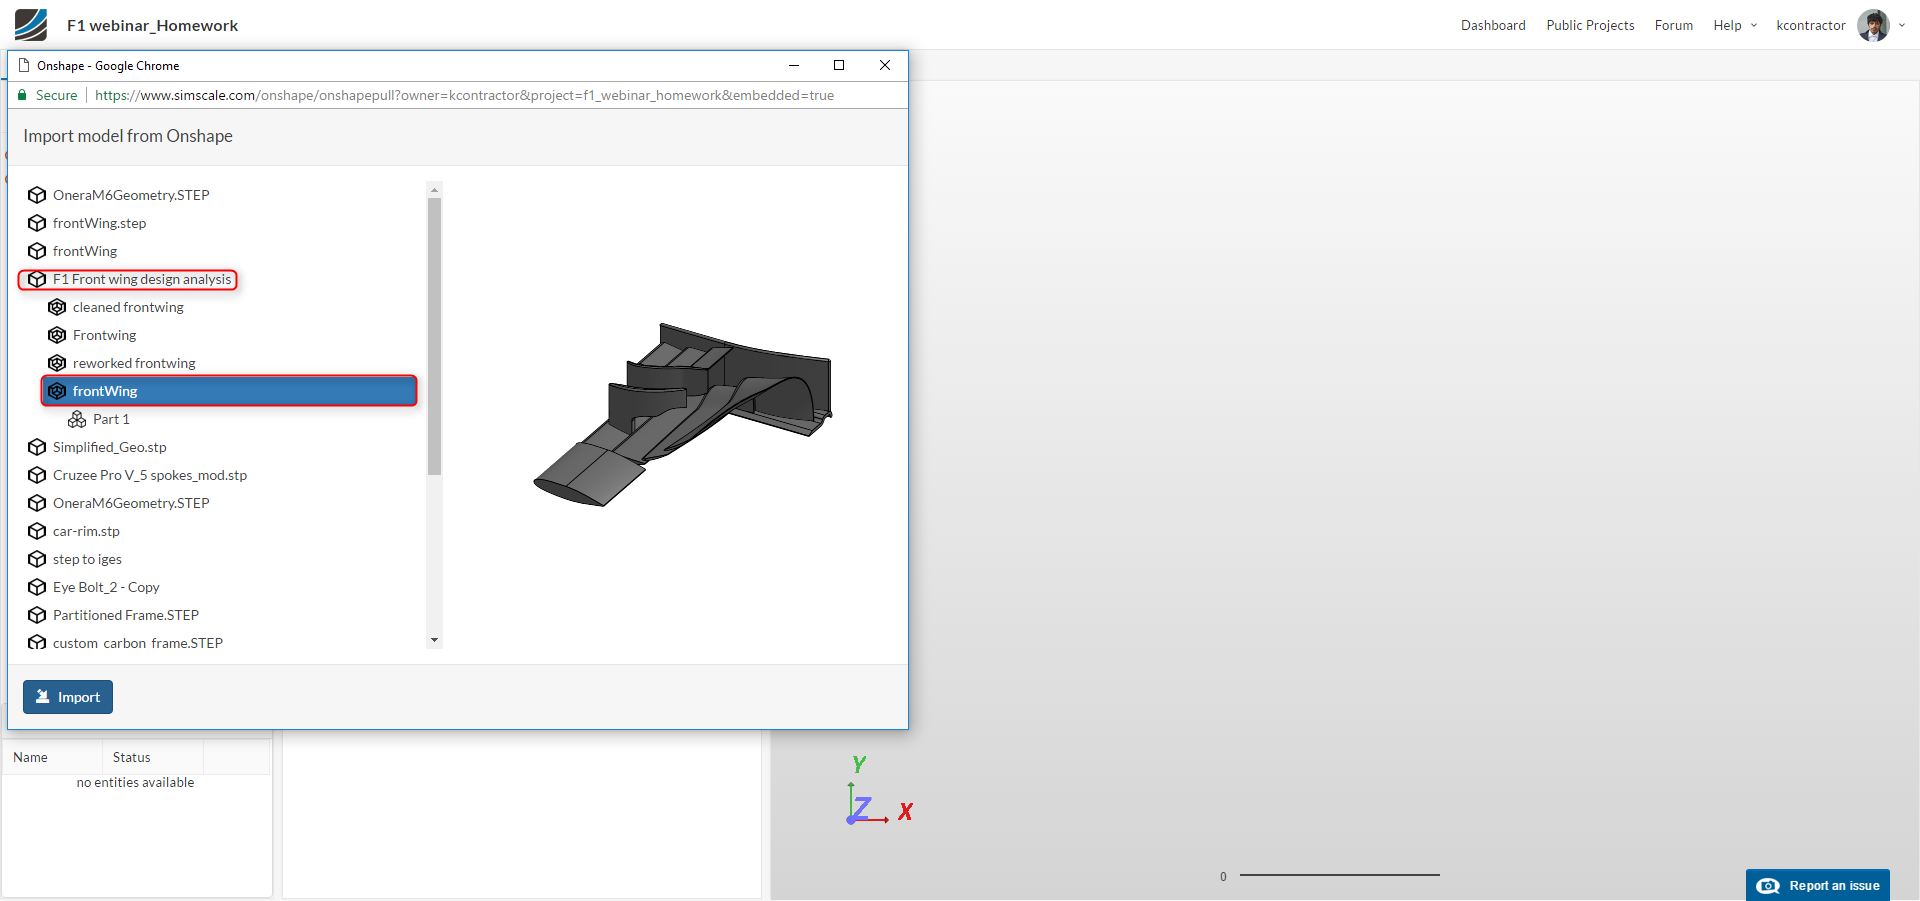
Task: Click the document list scrollbar thumb
Action: point(434,336)
